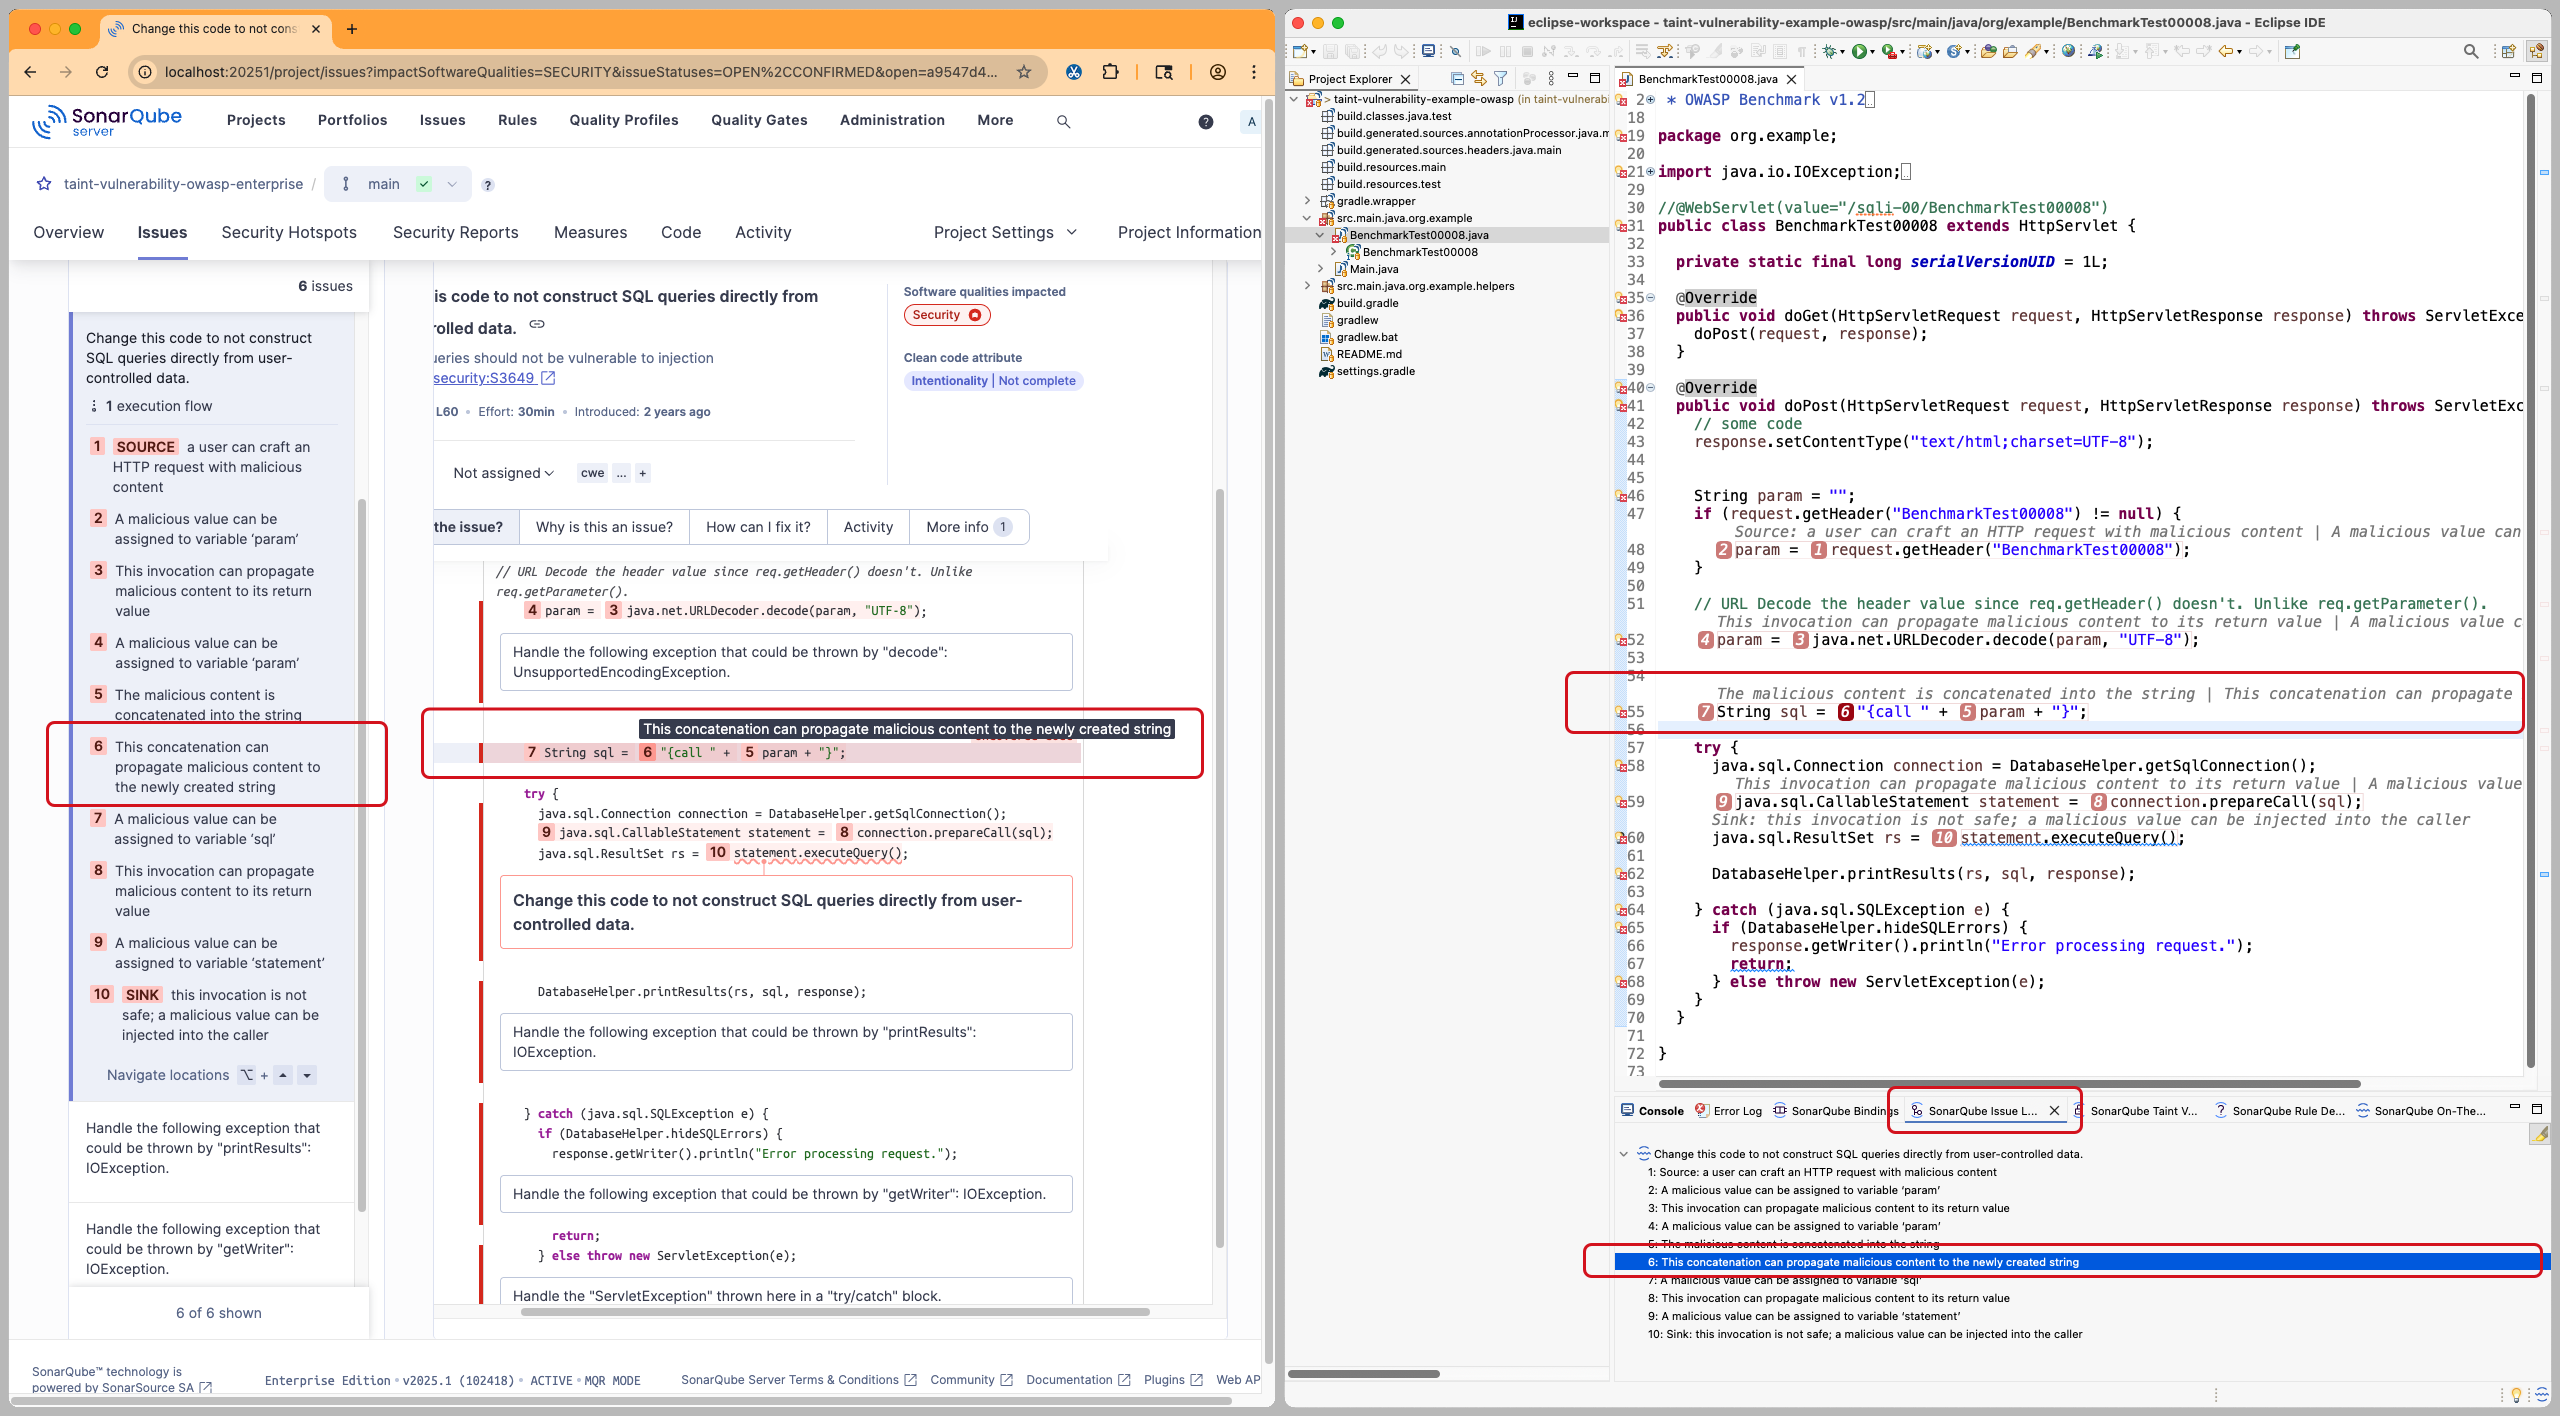Click green Run button in Eclipse toolbar
The image size is (2560, 1416).
1858,51
